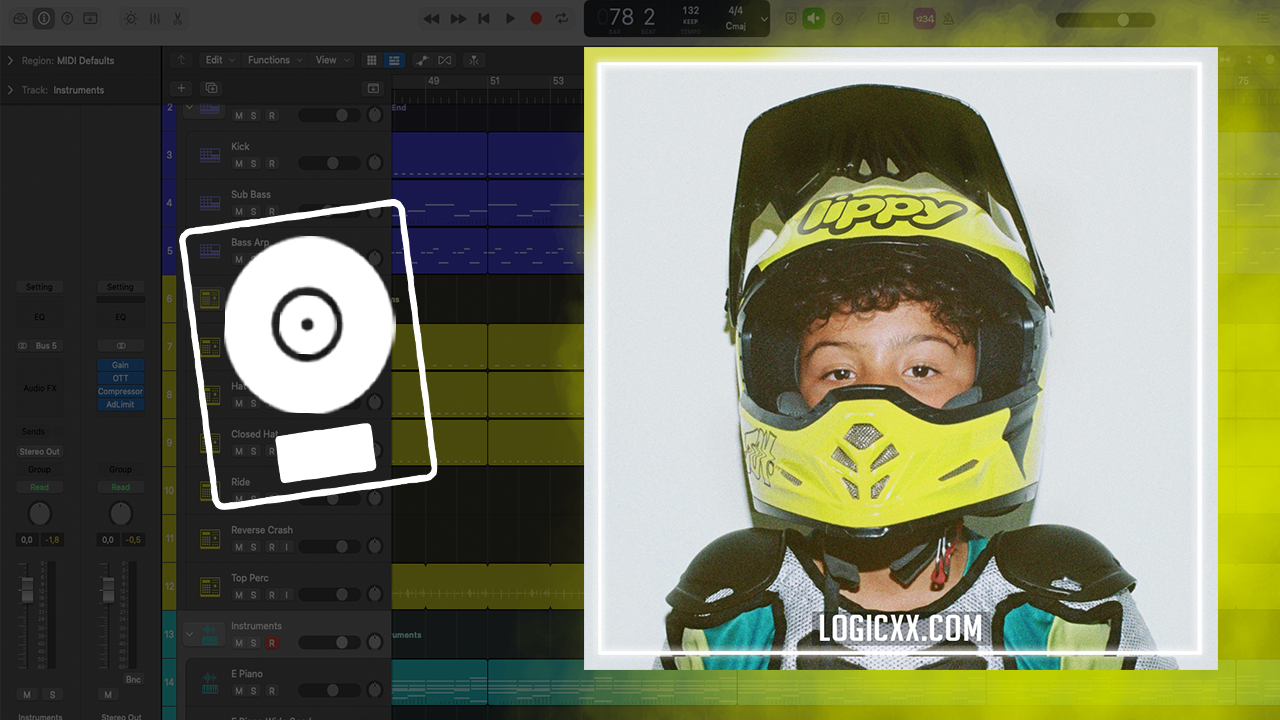Image resolution: width=1280 pixels, height=720 pixels.
Task: Expand the Track: Instruments disclosure
Action: pos(10,90)
